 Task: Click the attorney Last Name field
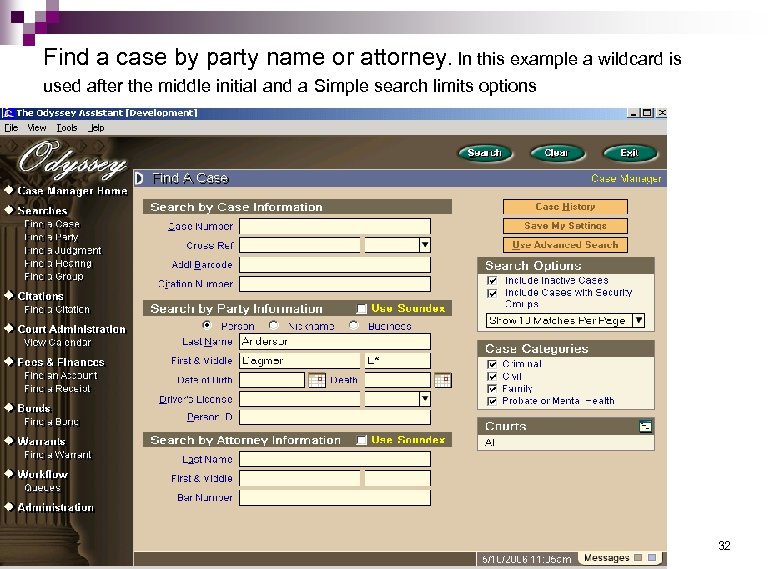[x=335, y=459]
